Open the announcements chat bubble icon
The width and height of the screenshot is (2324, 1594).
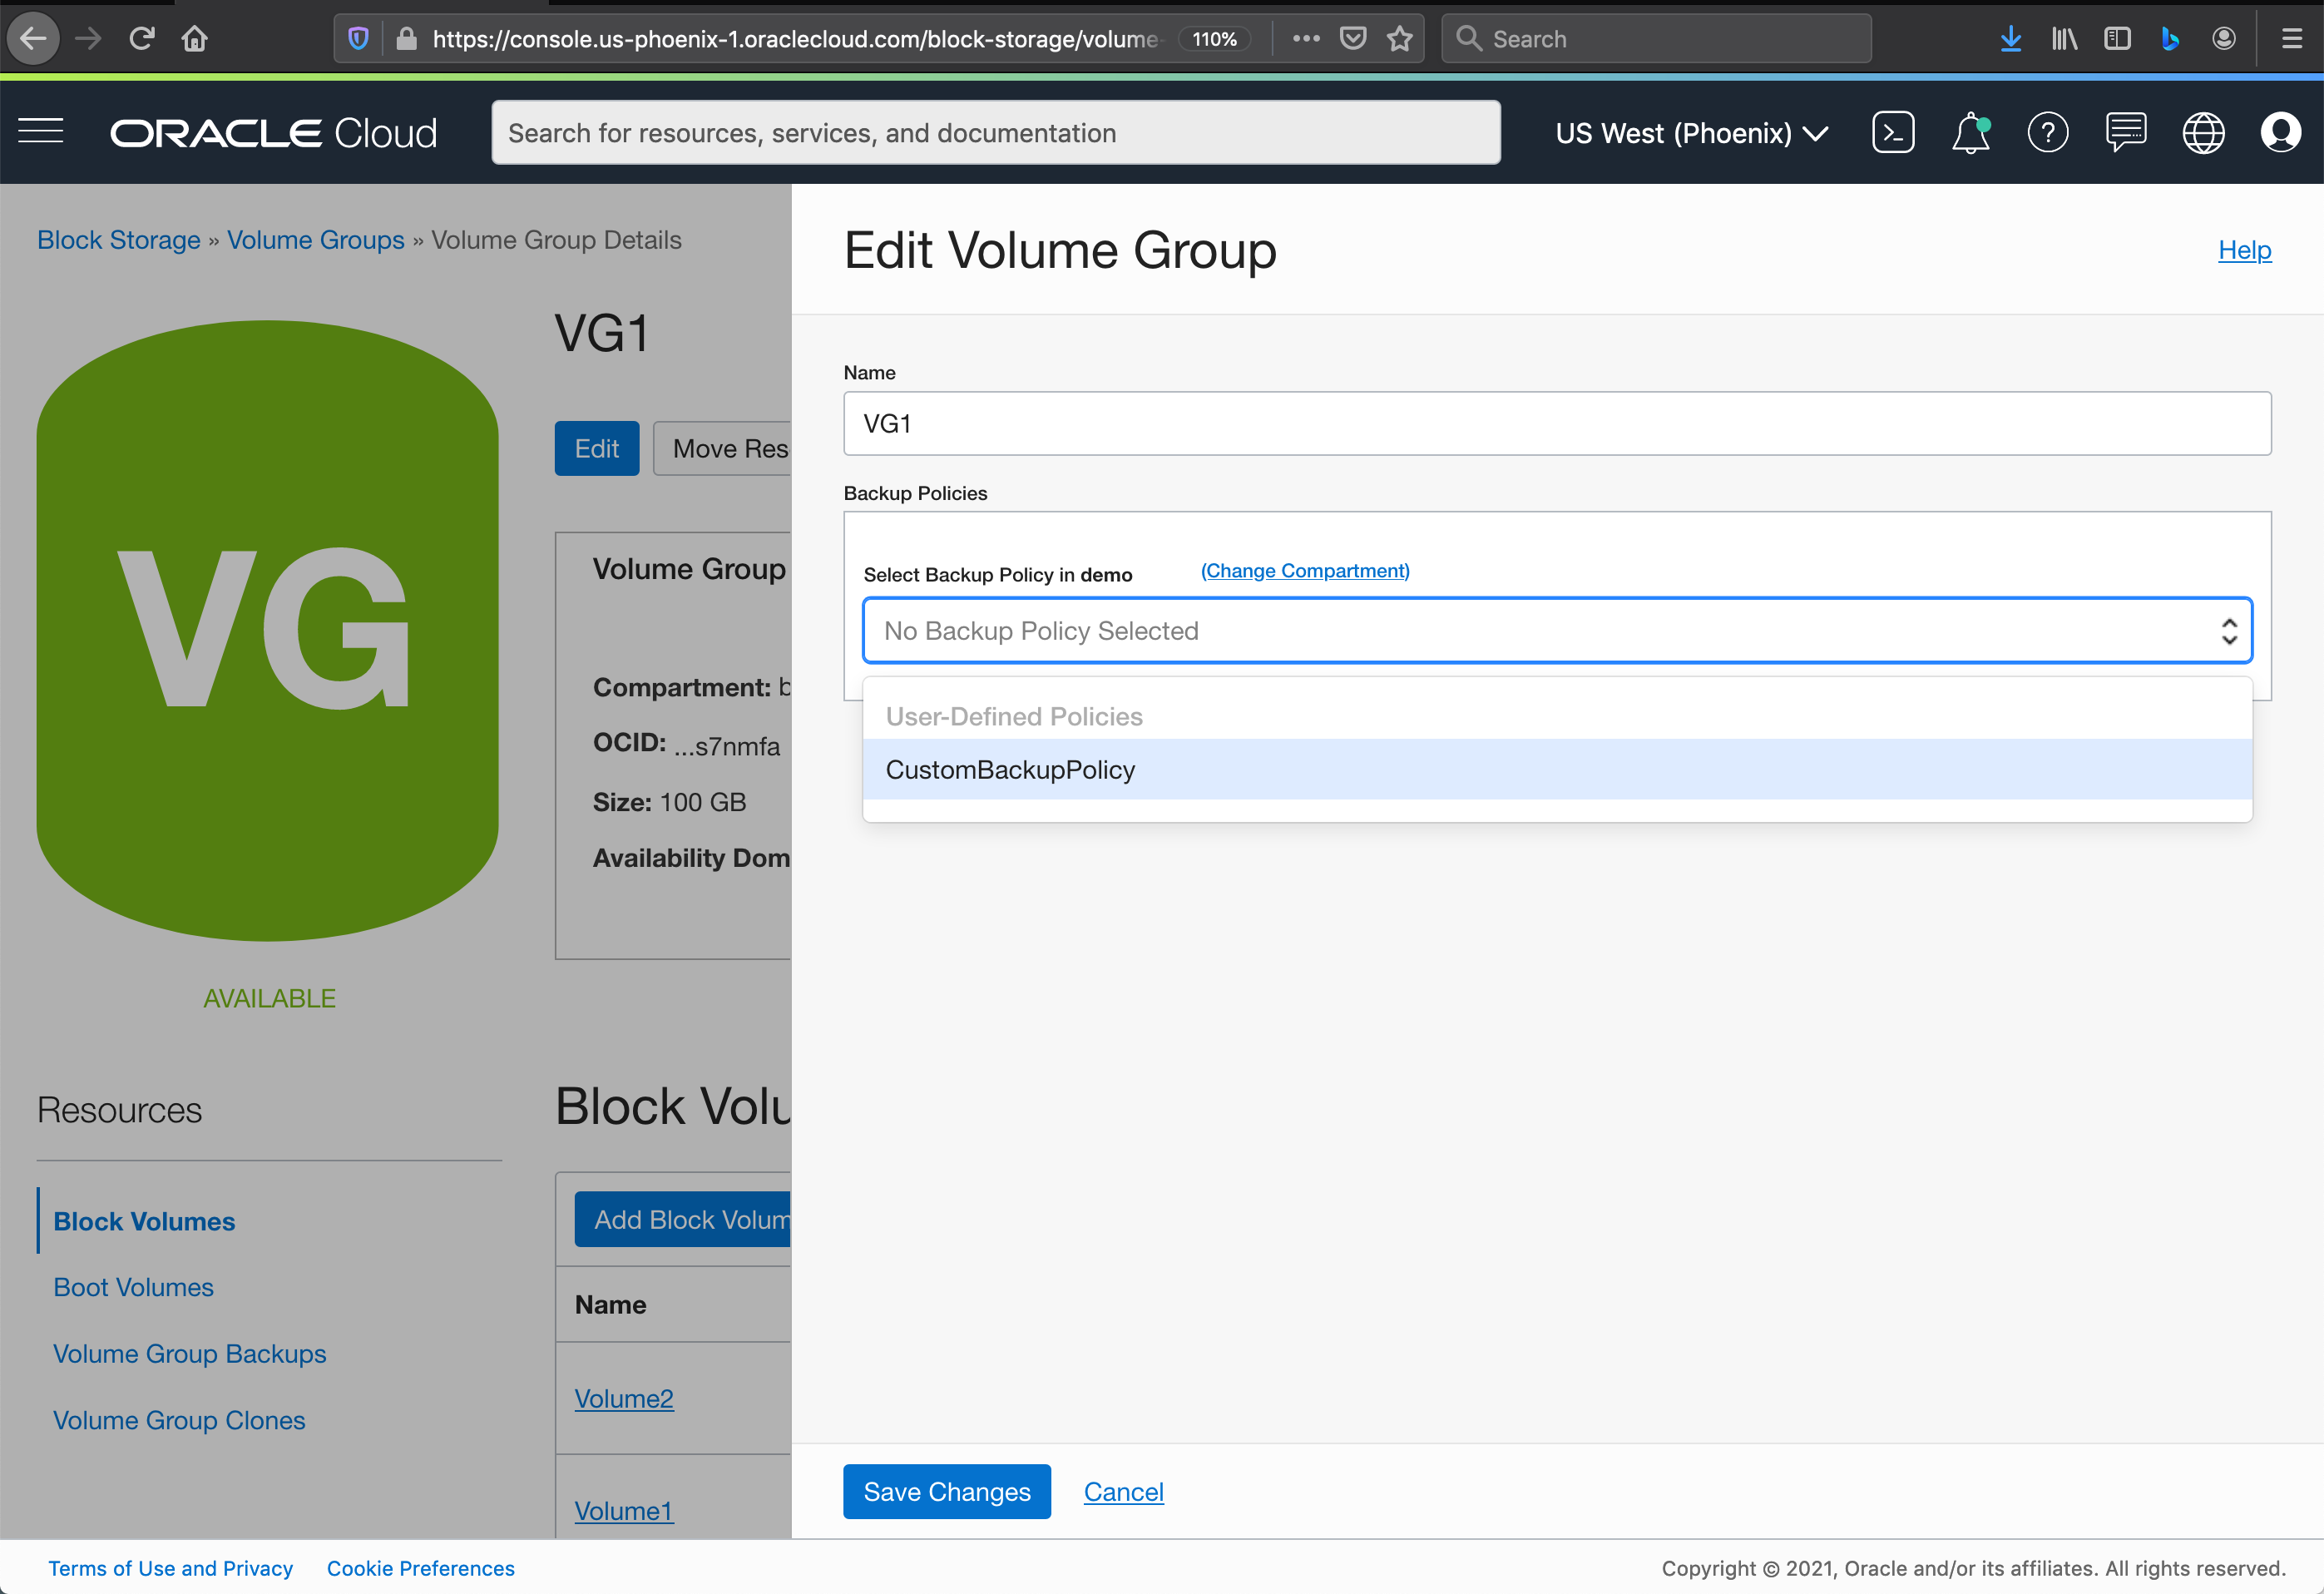tap(2126, 131)
